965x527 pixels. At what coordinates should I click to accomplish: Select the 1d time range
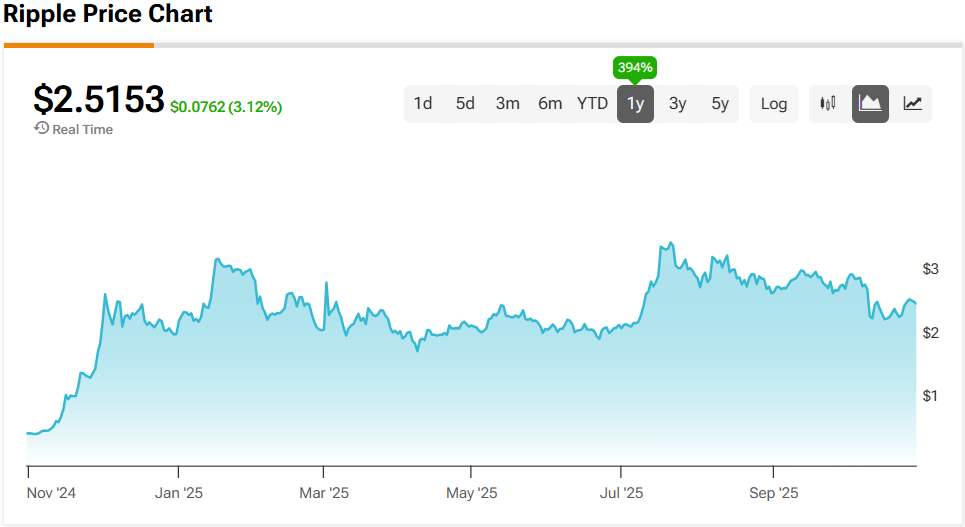pos(423,103)
